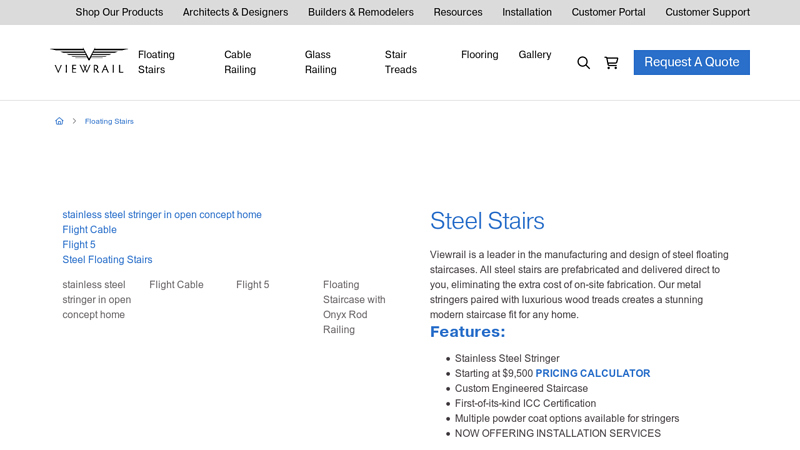
Task: Click 'Stainless Steel Stringer' bullet
Action: [x=507, y=358]
